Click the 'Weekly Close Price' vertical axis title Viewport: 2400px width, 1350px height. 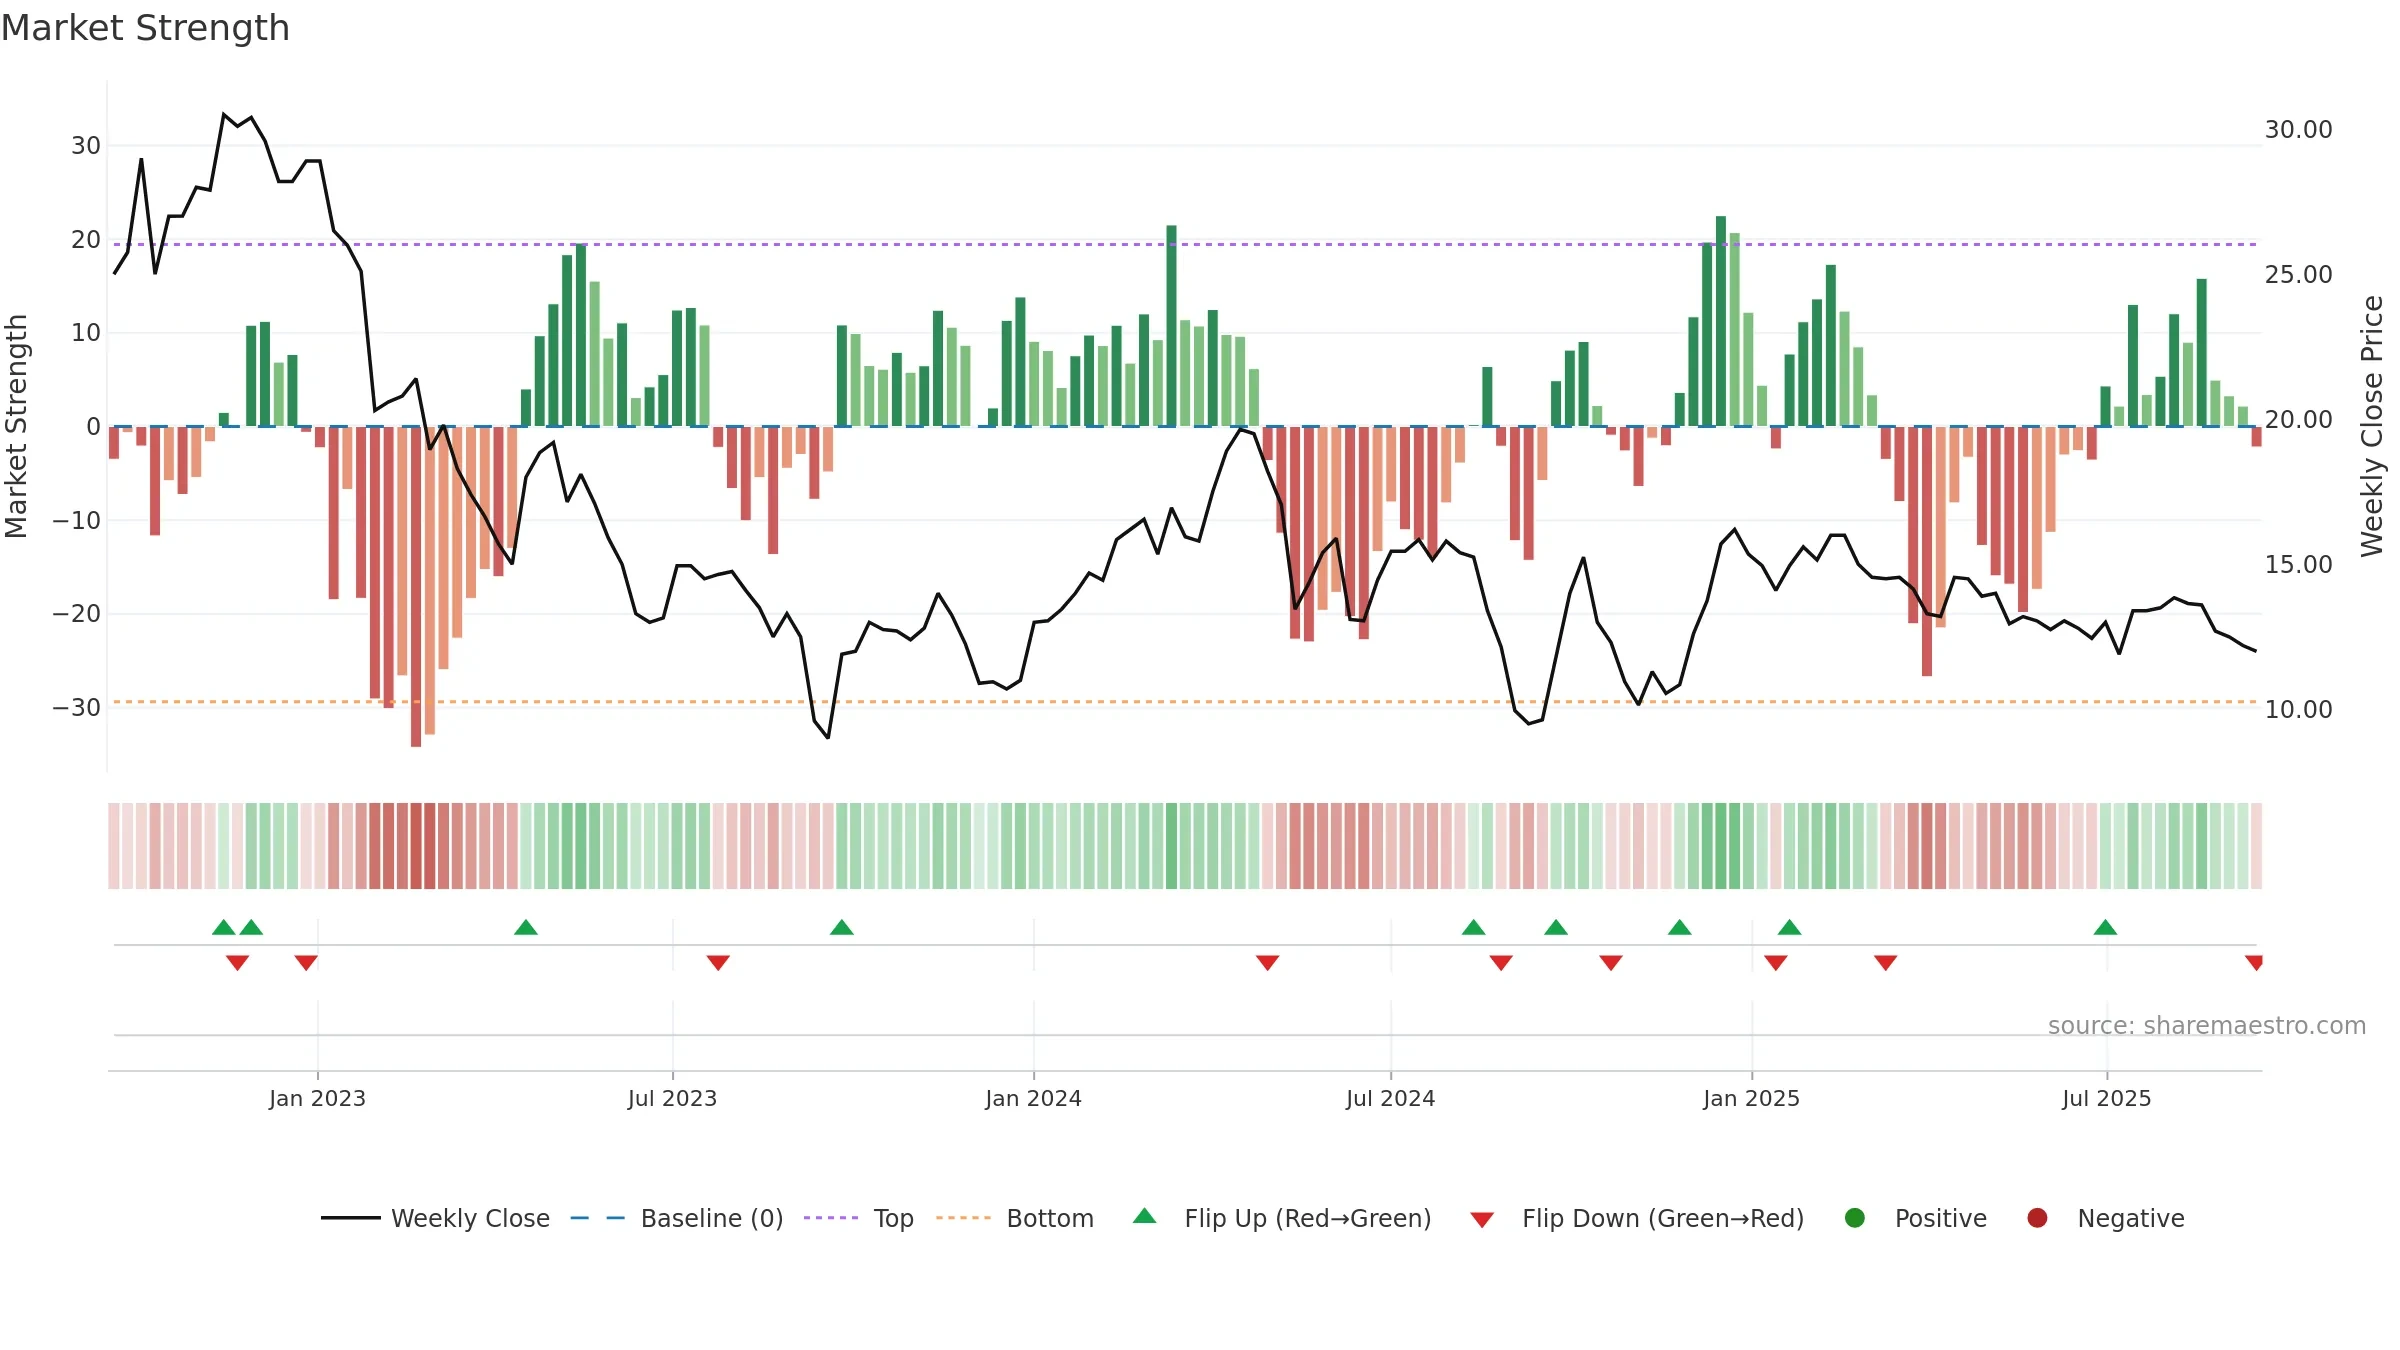pyautogui.click(x=2372, y=426)
